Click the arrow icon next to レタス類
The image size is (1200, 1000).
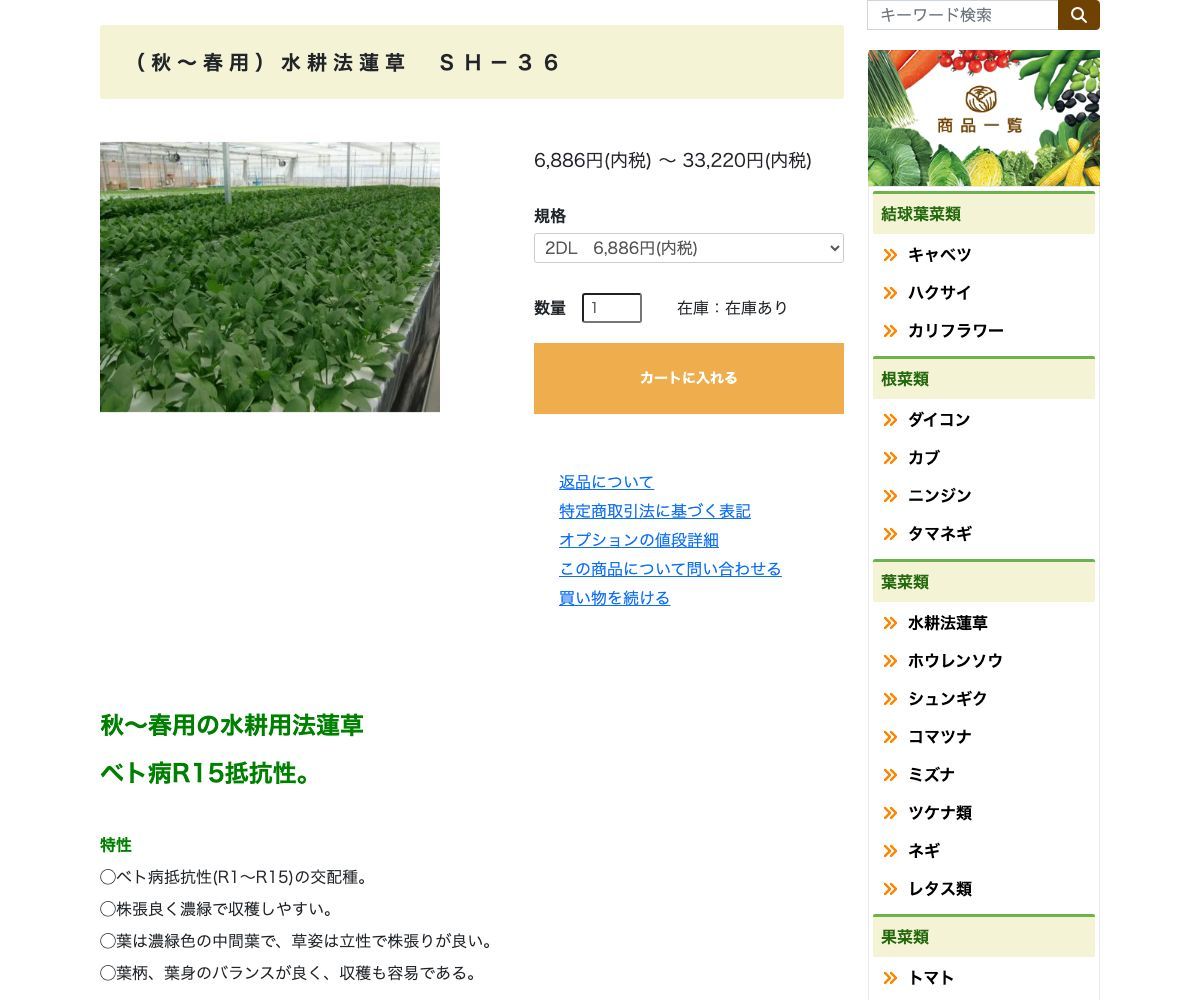pyautogui.click(x=889, y=889)
